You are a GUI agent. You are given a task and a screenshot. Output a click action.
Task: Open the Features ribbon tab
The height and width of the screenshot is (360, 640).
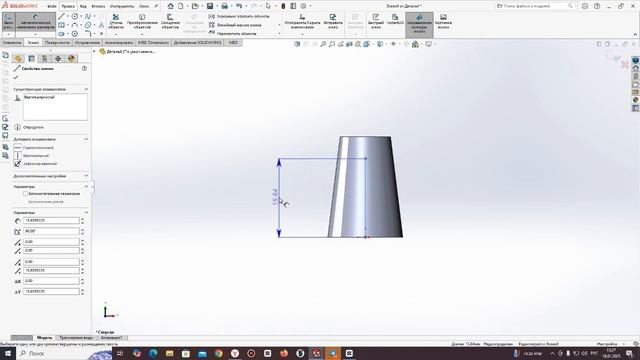coord(12,42)
